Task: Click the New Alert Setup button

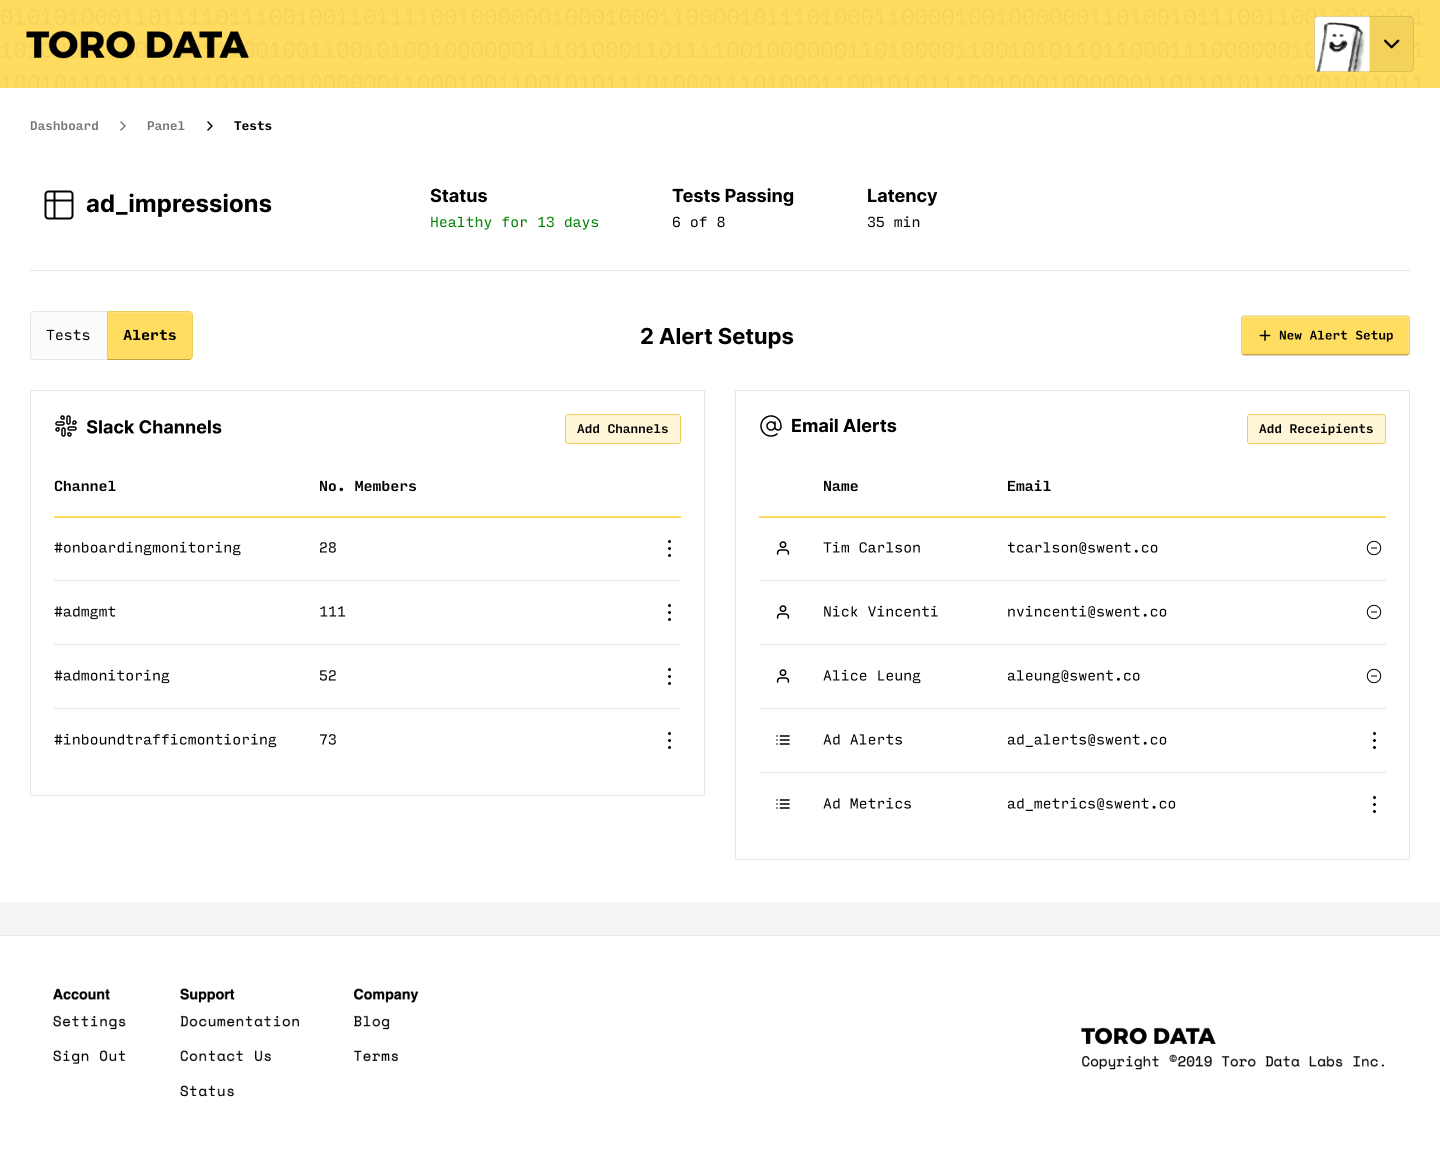Action: [x=1325, y=336]
